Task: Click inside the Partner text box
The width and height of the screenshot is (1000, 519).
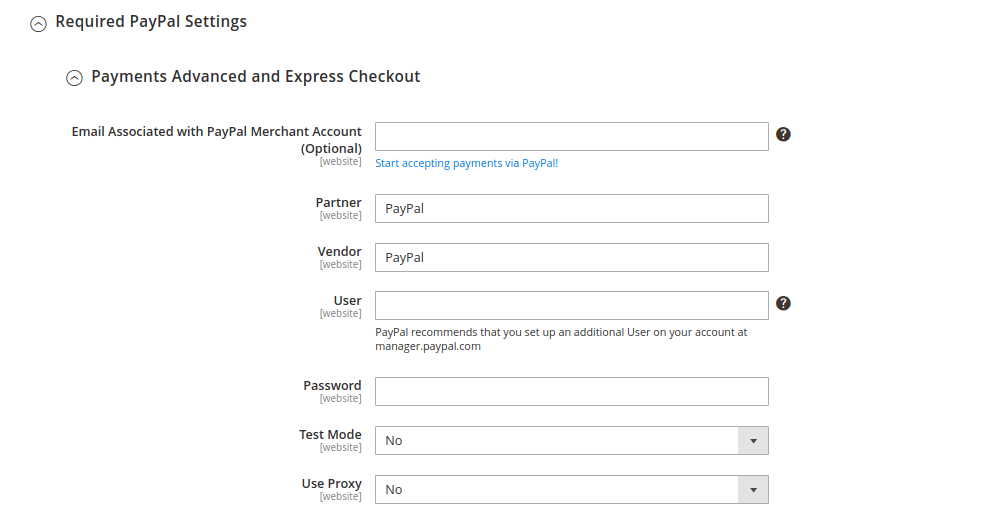Action: (571, 209)
